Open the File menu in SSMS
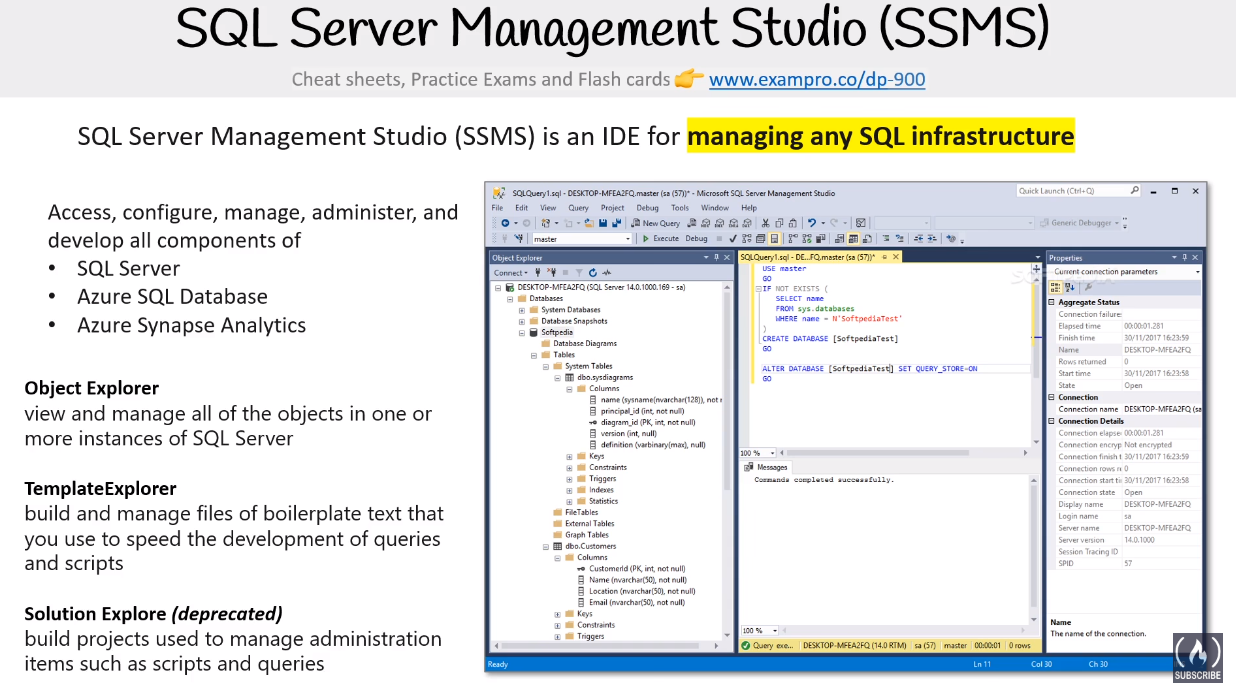 (x=496, y=208)
